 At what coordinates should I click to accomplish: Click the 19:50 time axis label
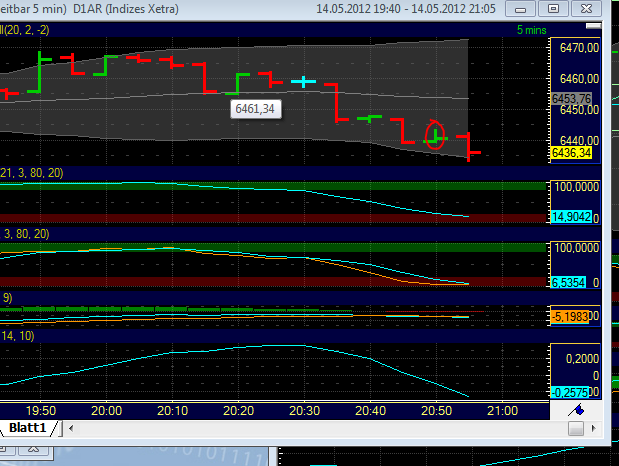(x=41, y=411)
